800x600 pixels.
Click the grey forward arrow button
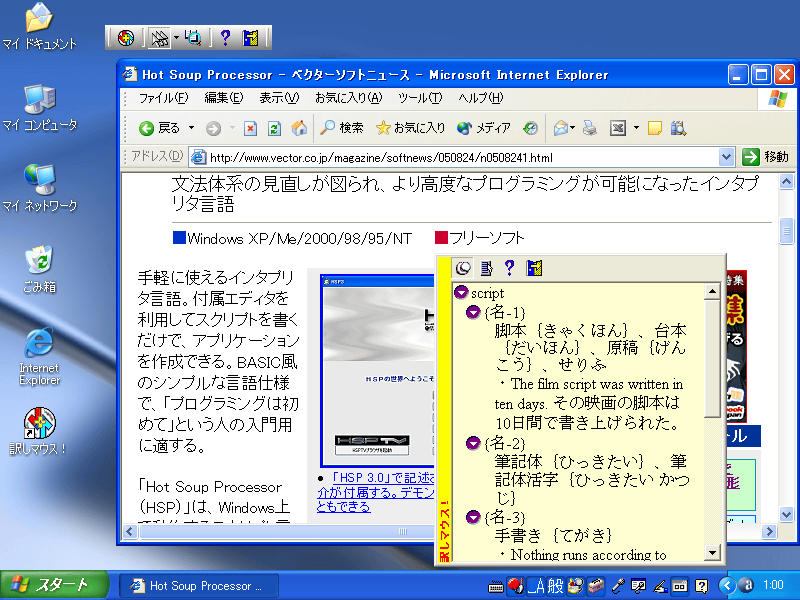pos(213,129)
